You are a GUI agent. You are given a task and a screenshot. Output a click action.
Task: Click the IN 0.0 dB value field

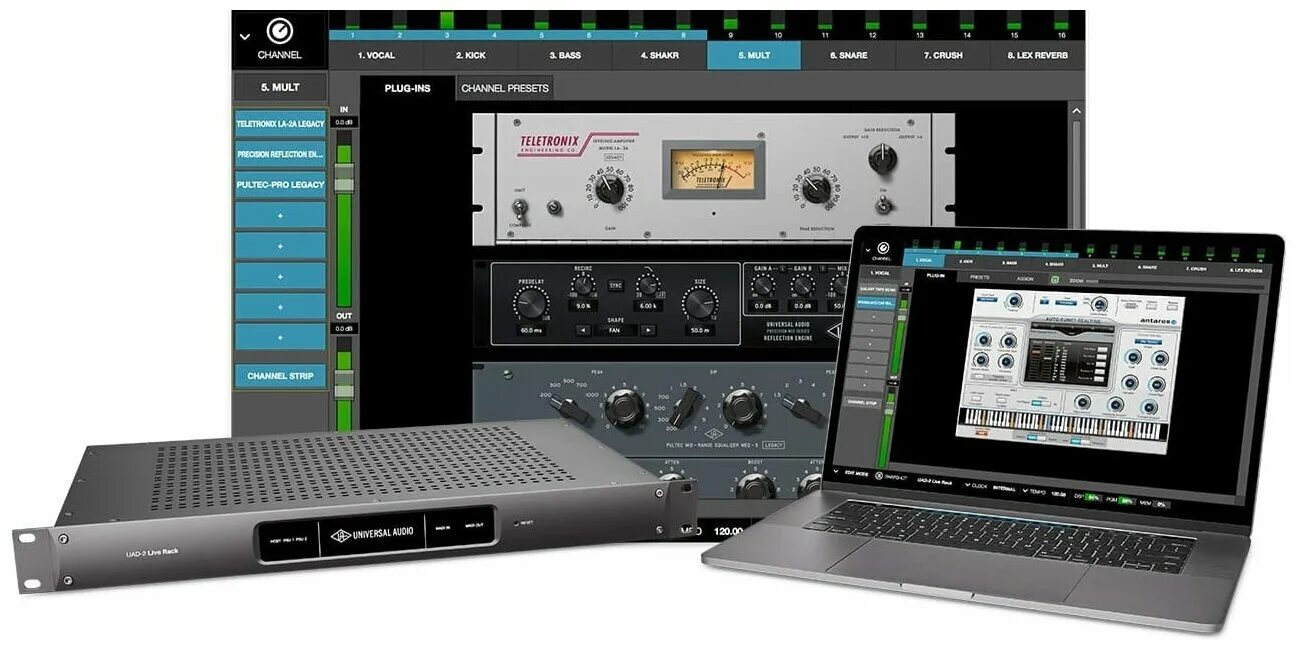[x=344, y=122]
